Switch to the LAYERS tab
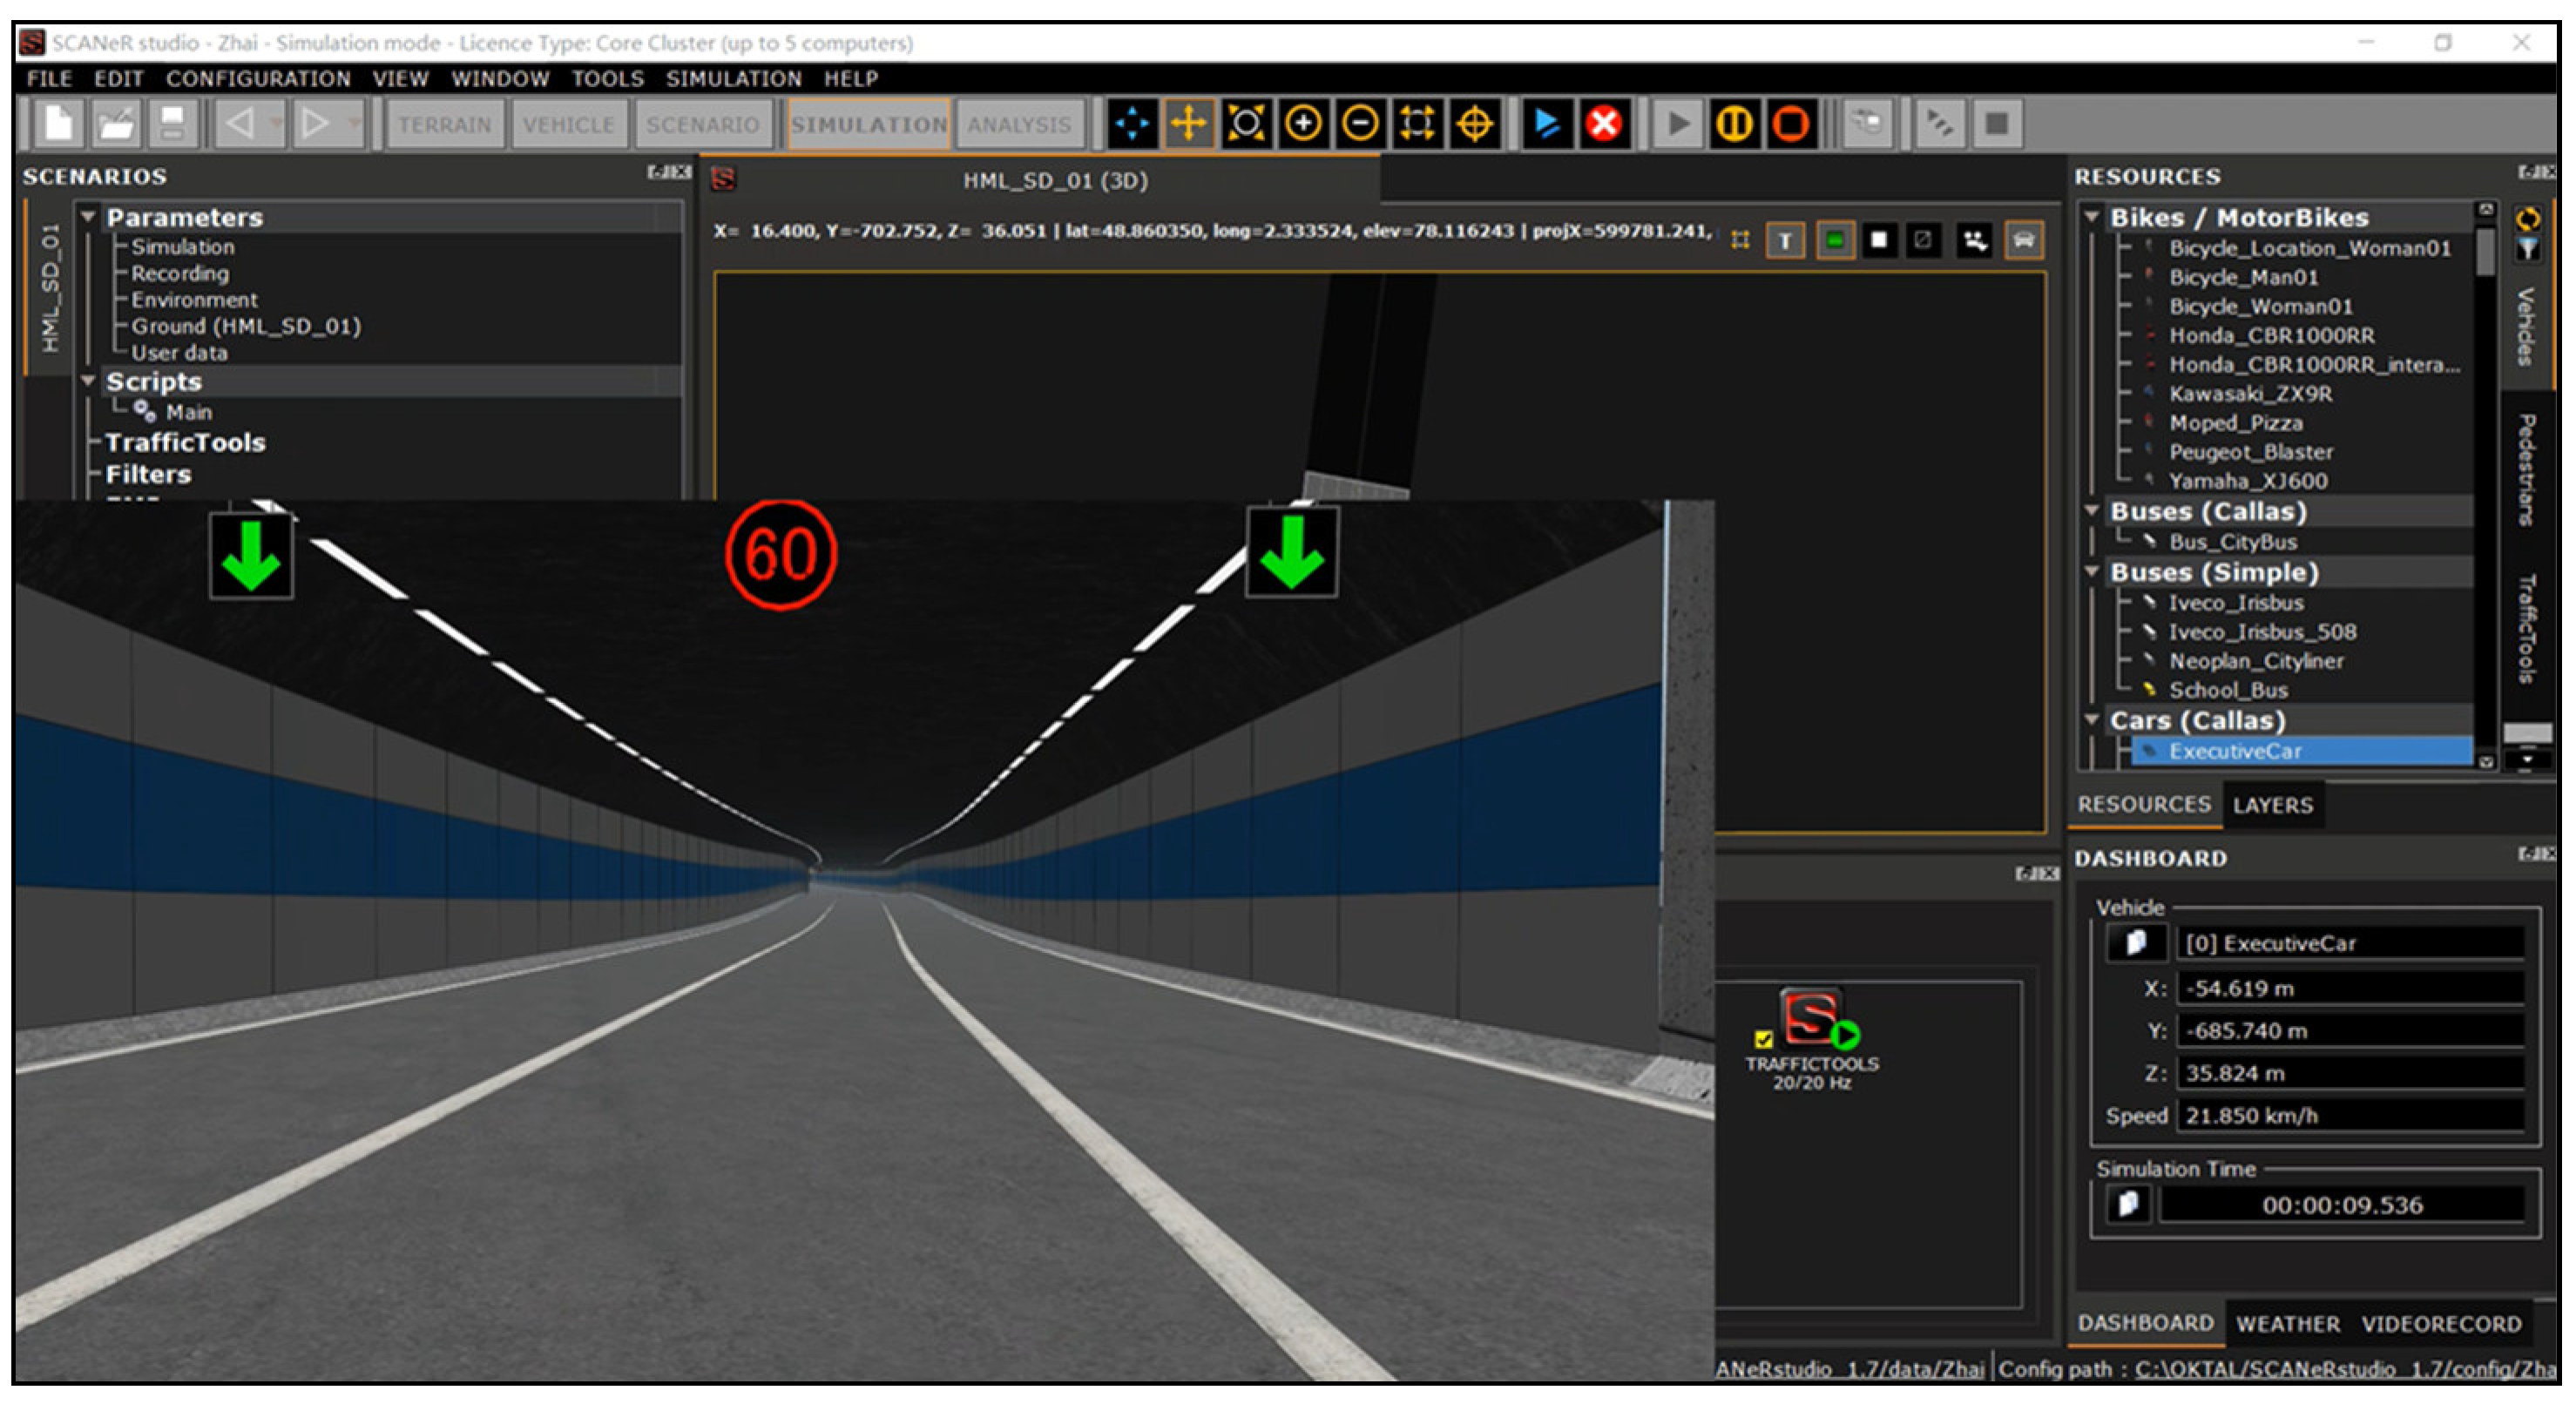The width and height of the screenshot is (2576, 1404). [2272, 806]
